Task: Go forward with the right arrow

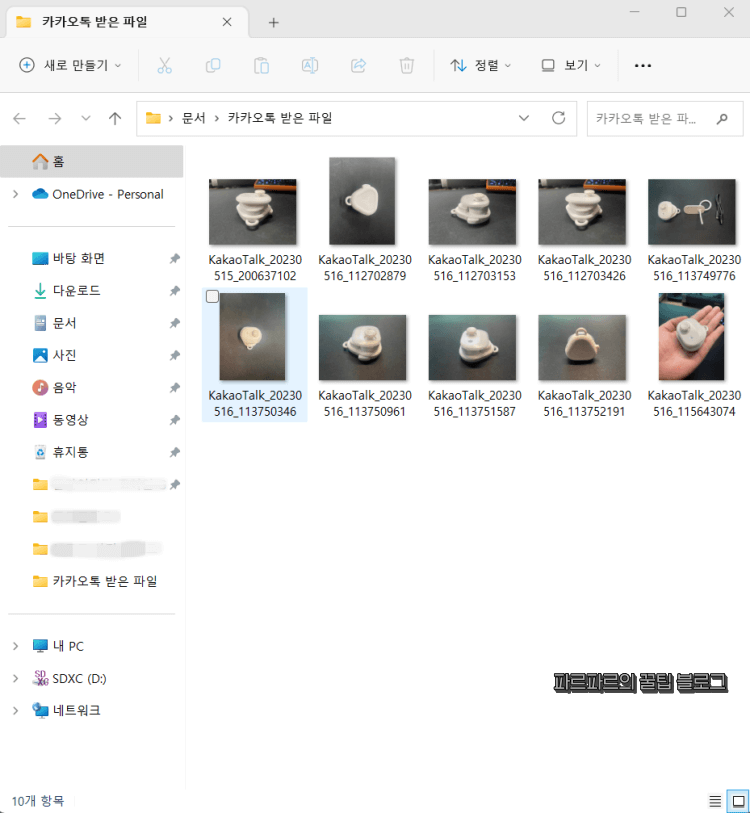Action: [54, 119]
